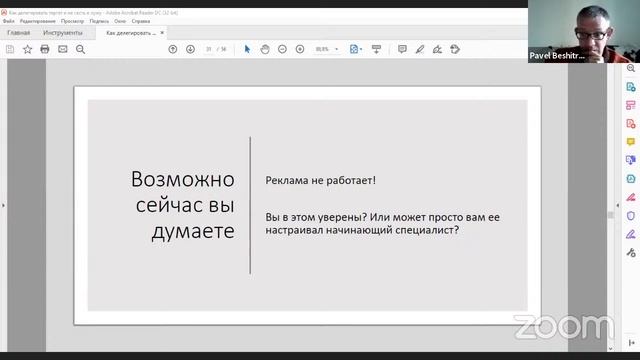Image resolution: width=640 pixels, height=360 pixels.
Task: Click the scroll down arrow at bottom
Action: pos(611,349)
